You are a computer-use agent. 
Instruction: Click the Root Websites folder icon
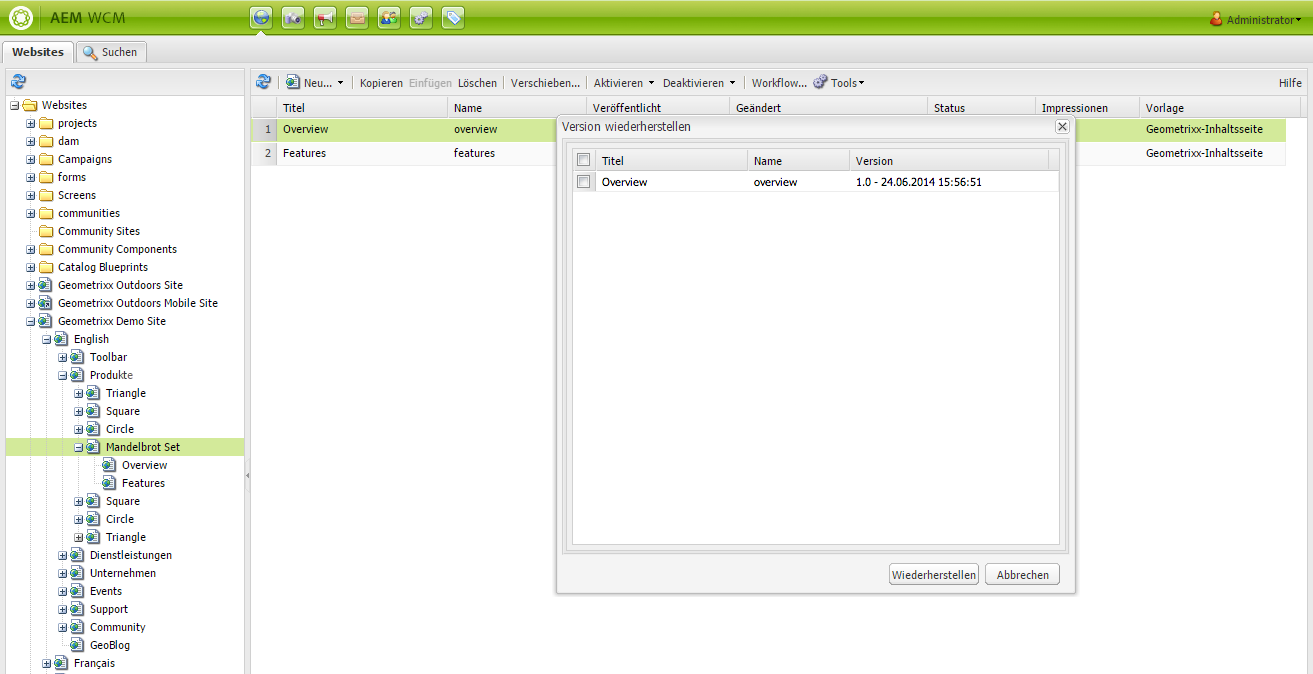click(30, 105)
